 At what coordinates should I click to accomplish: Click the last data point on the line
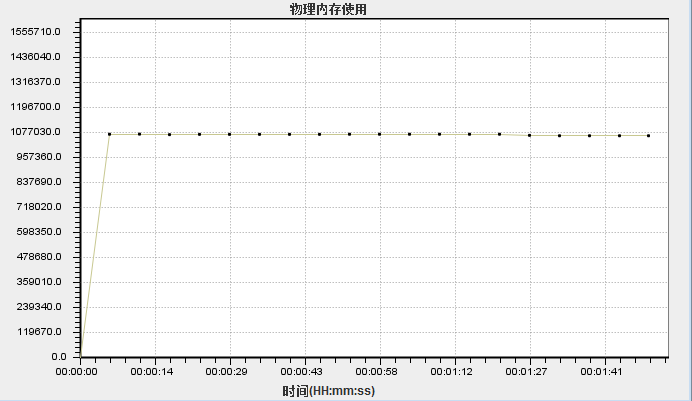pyautogui.click(x=649, y=135)
